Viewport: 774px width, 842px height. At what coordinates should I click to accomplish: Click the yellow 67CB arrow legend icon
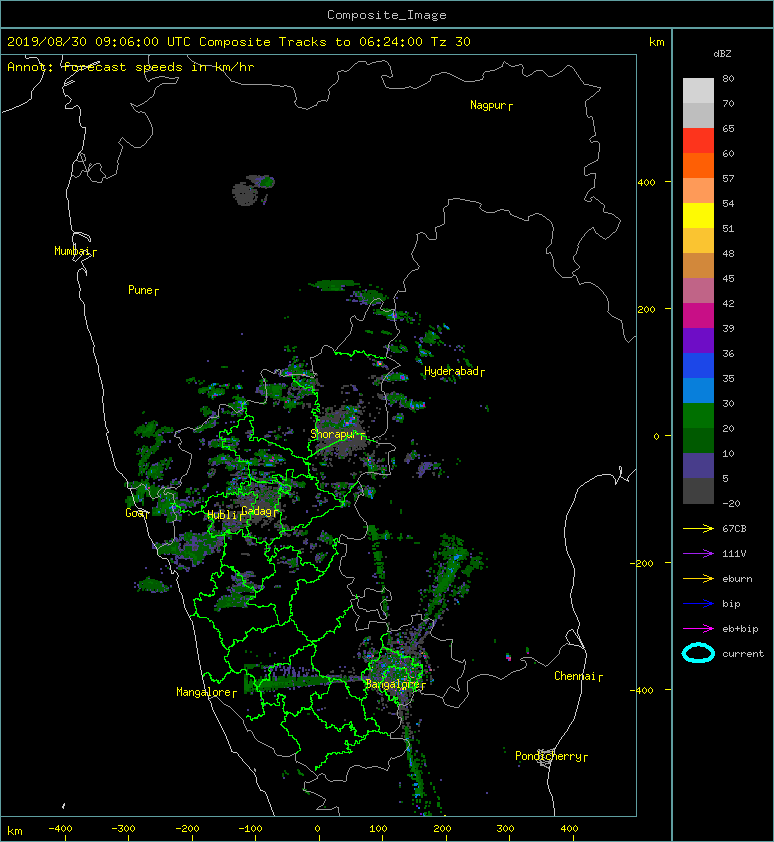pos(698,529)
